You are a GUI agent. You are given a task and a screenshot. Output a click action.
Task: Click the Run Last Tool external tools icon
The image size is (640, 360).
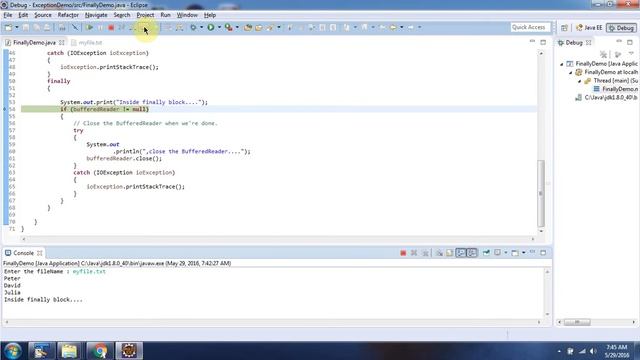click(229, 27)
